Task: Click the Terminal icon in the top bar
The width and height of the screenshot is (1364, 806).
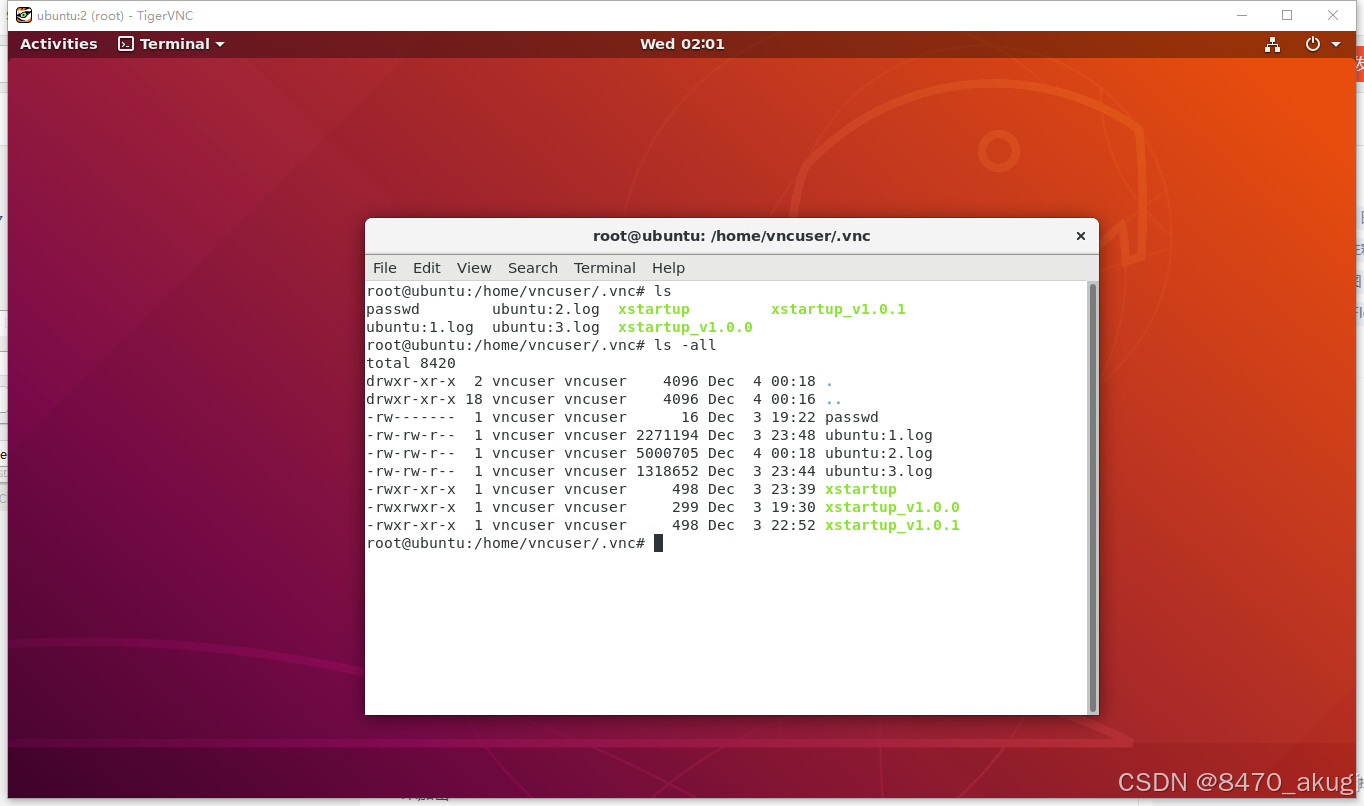Action: [x=125, y=44]
